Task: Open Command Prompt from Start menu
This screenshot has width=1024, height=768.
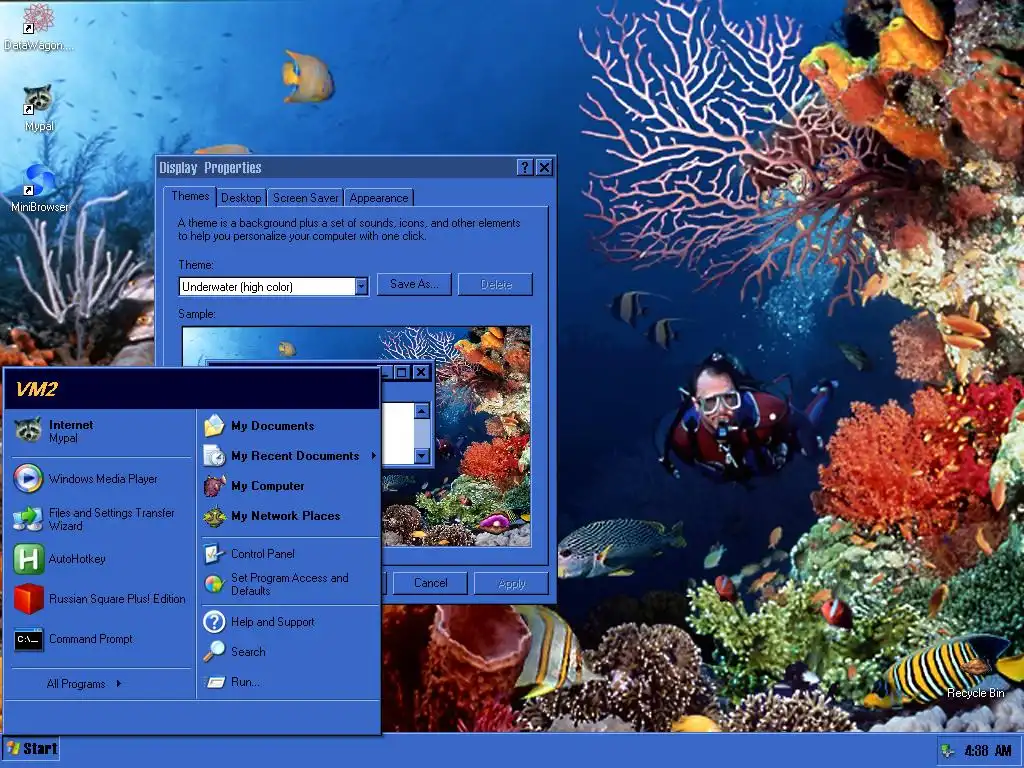Action: [x=99, y=639]
